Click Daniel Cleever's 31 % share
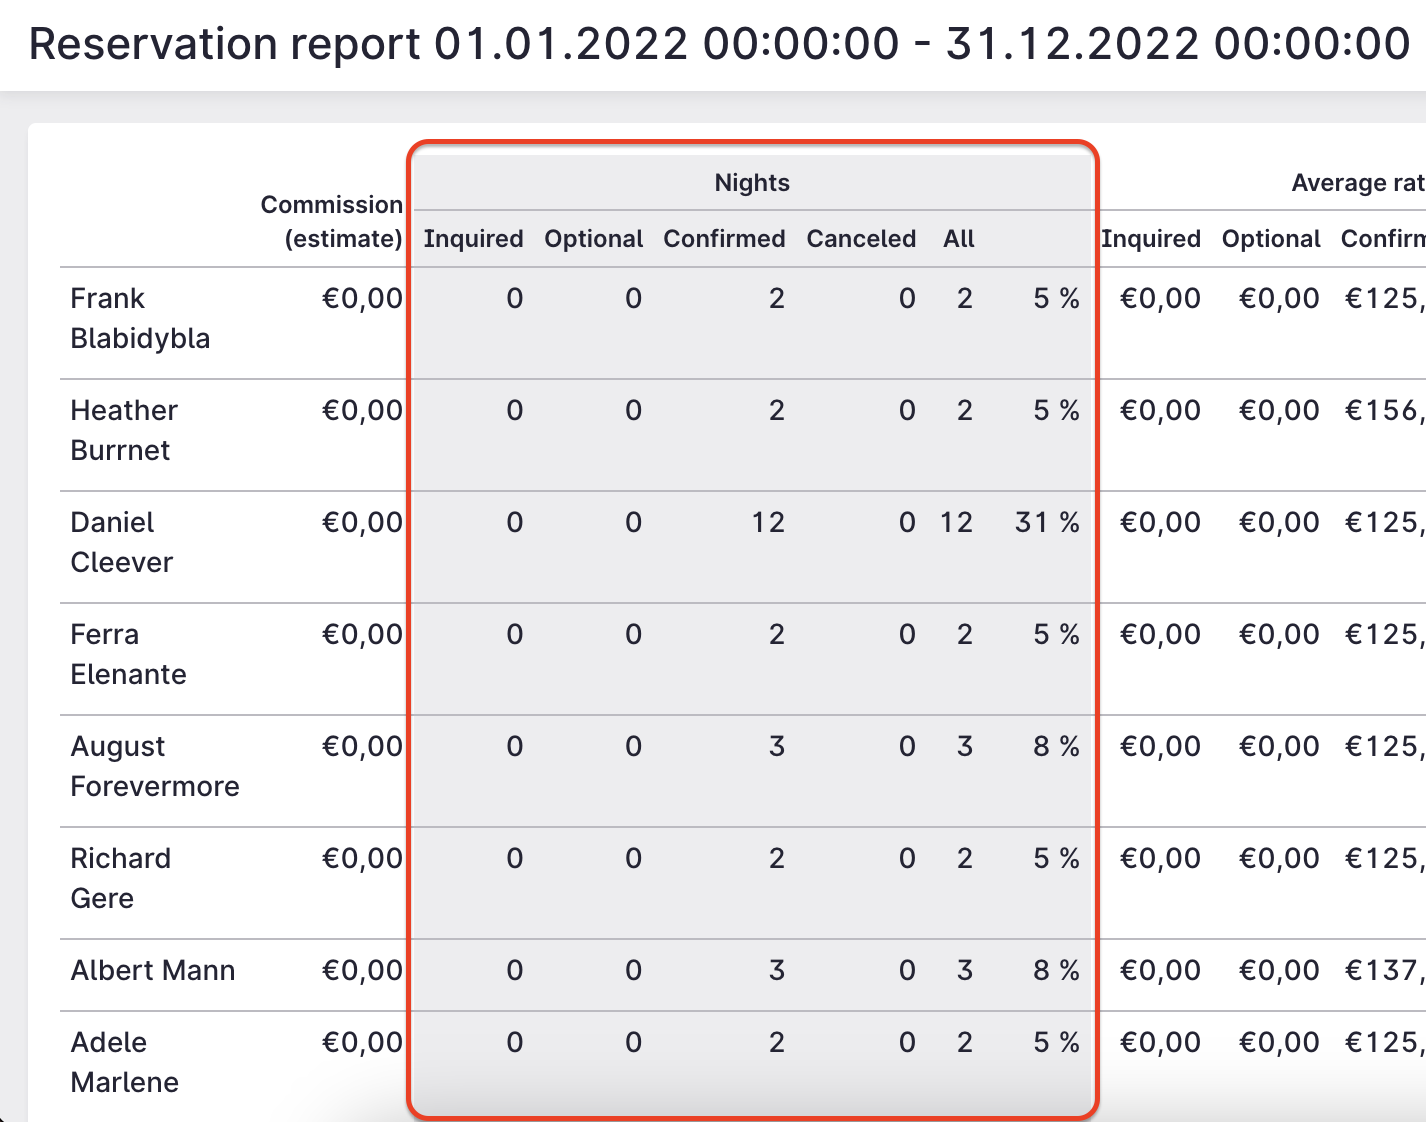The width and height of the screenshot is (1426, 1122). (1047, 522)
